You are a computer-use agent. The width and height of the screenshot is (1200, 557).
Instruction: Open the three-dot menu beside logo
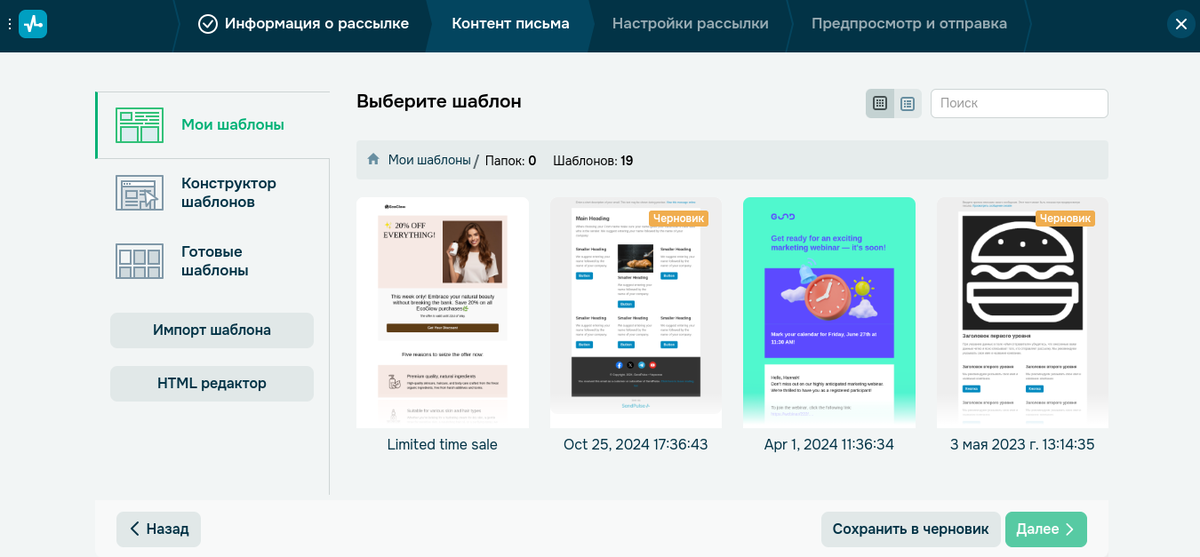(x=9, y=24)
